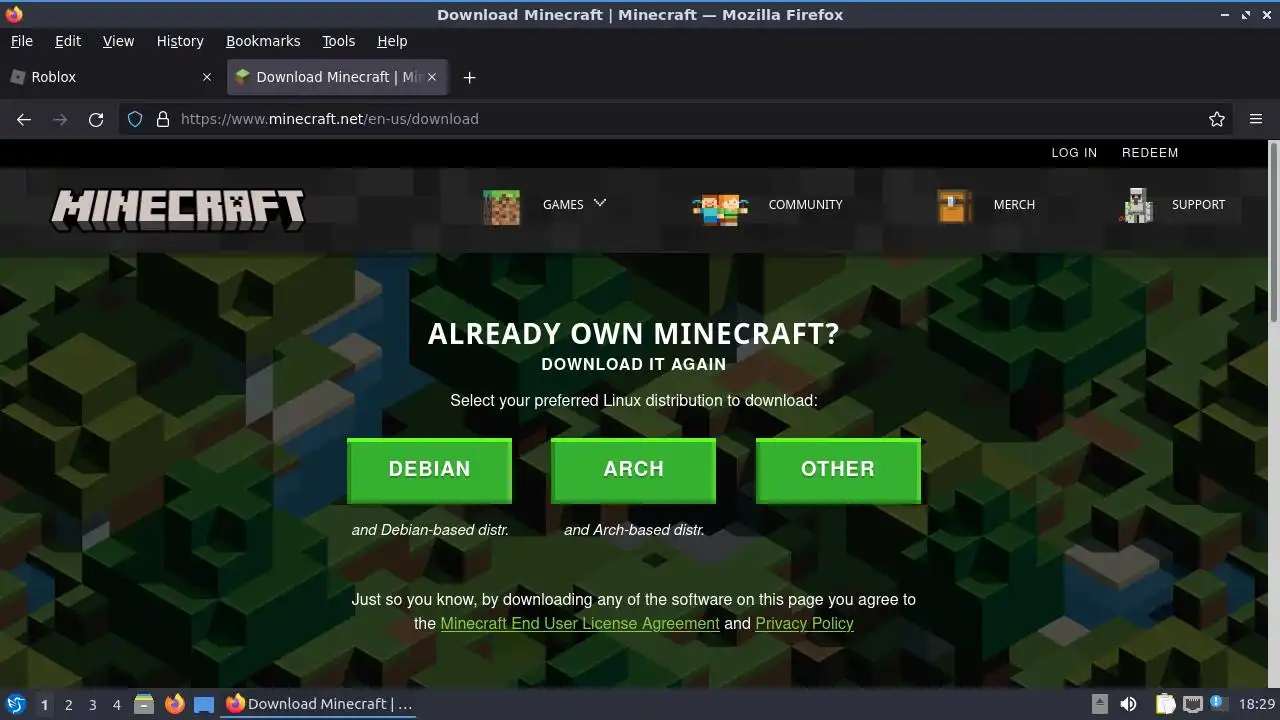
Task: Open Minecraft End User License Agreement
Action: coord(580,623)
